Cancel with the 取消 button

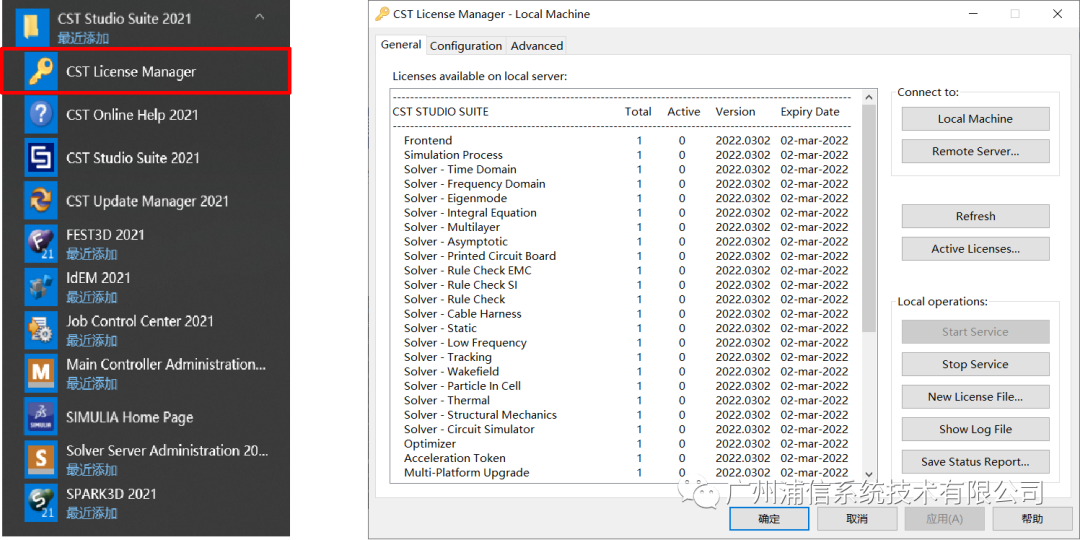857,519
